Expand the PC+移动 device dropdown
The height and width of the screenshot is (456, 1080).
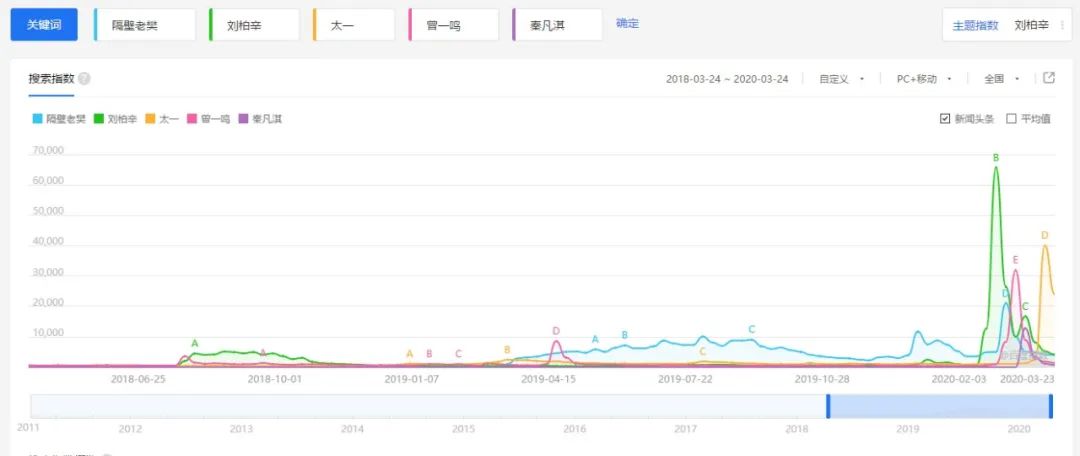click(922, 79)
